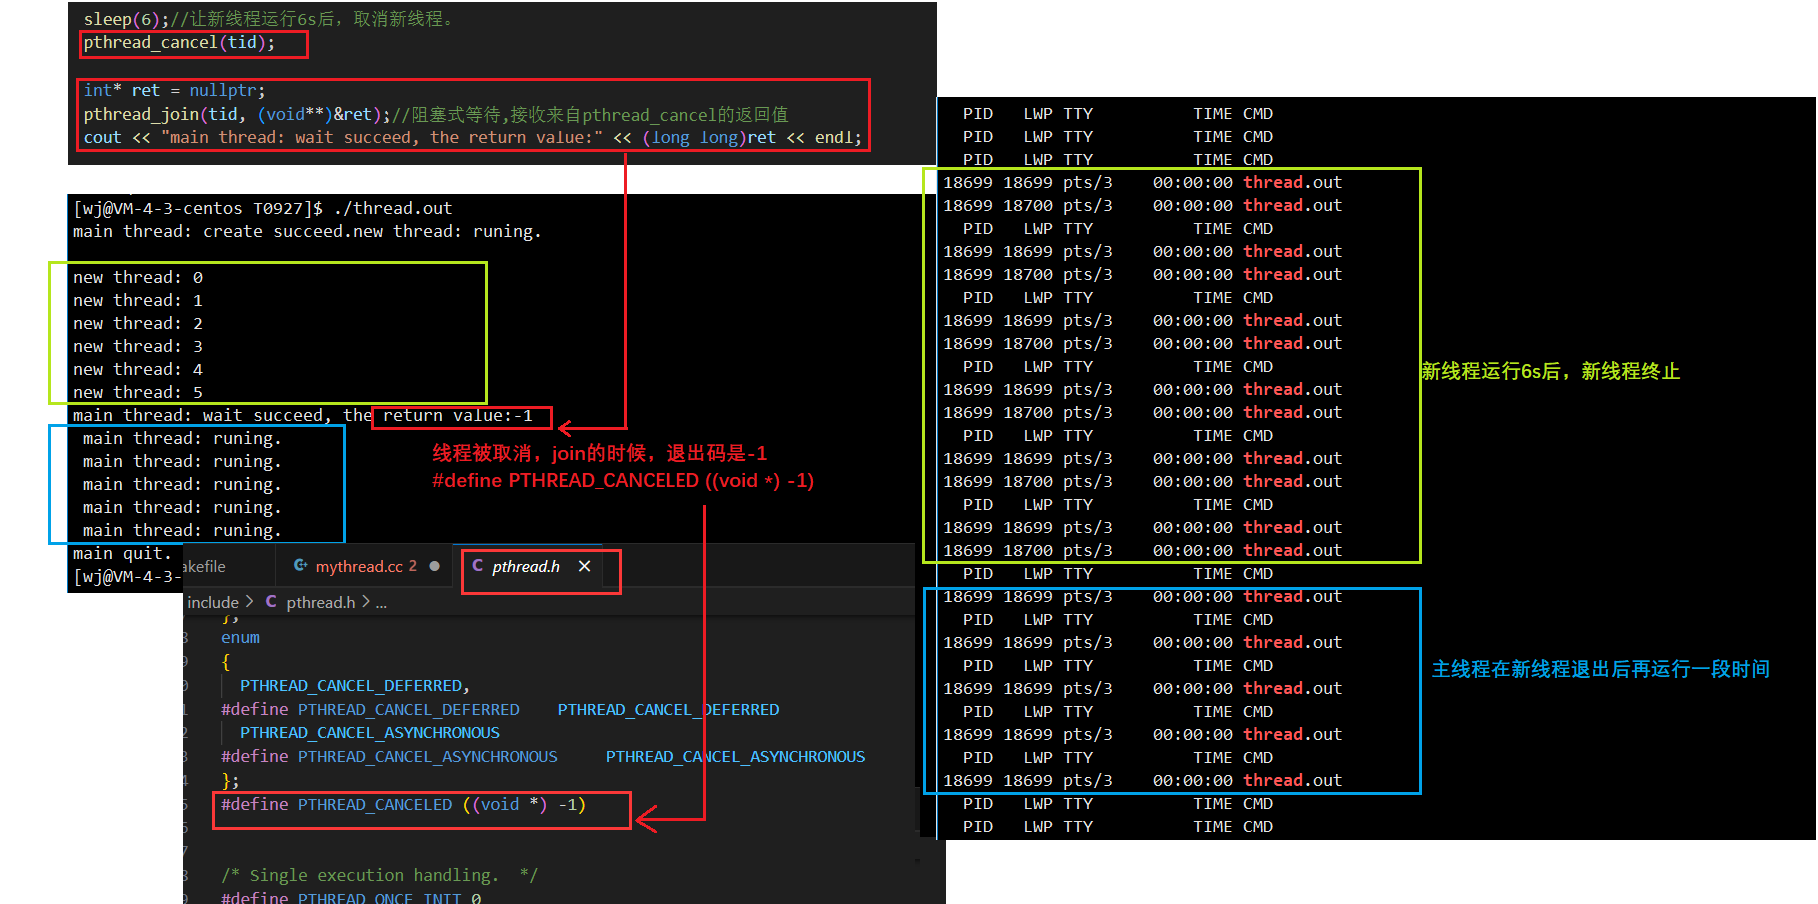
Task: Click the '#define PTHREAD_CANCEL_DEFERRED' line
Action: (500, 710)
